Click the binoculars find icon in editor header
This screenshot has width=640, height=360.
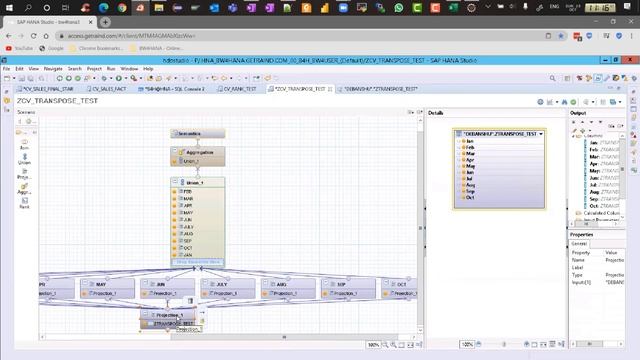[564, 102]
